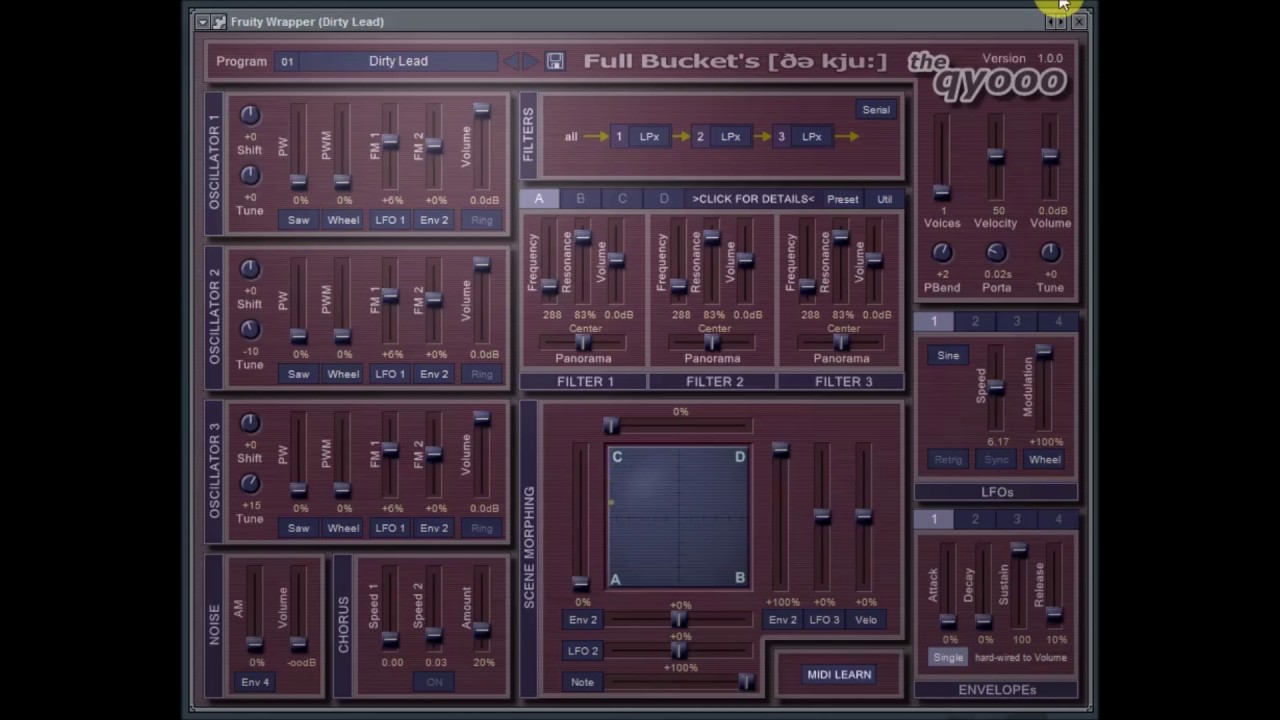Select Envelope tab 3

[1017, 519]
